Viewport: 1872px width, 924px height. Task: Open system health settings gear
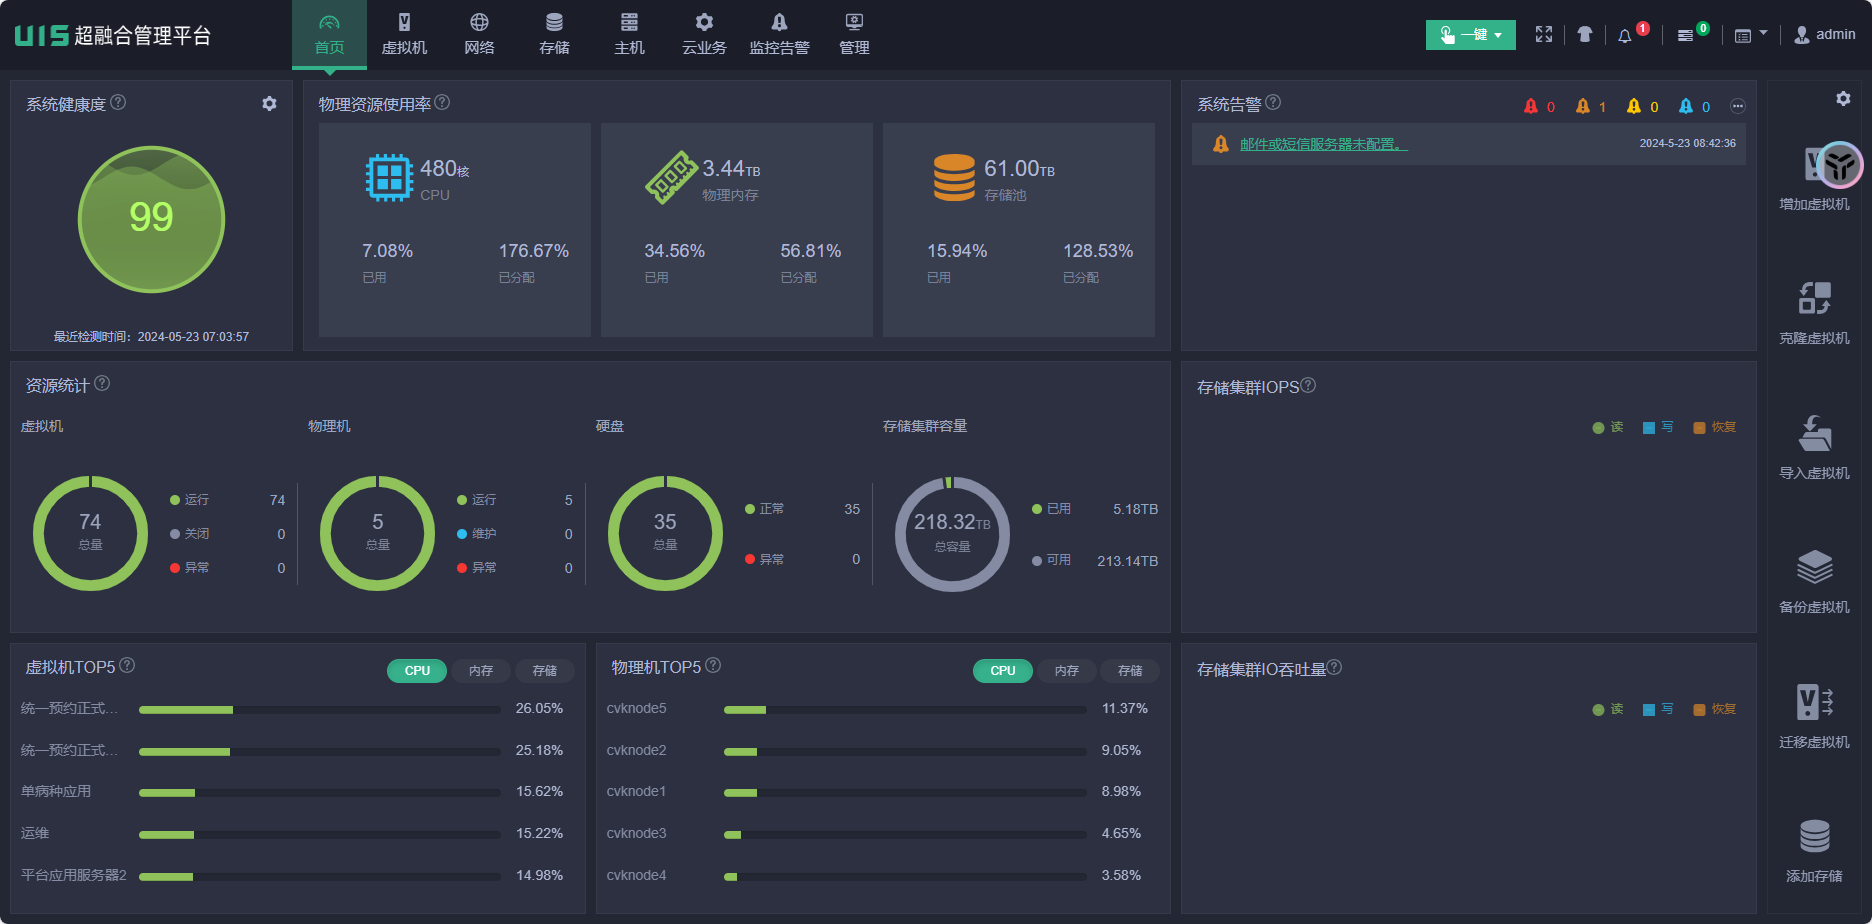click(x=269, y=103)
